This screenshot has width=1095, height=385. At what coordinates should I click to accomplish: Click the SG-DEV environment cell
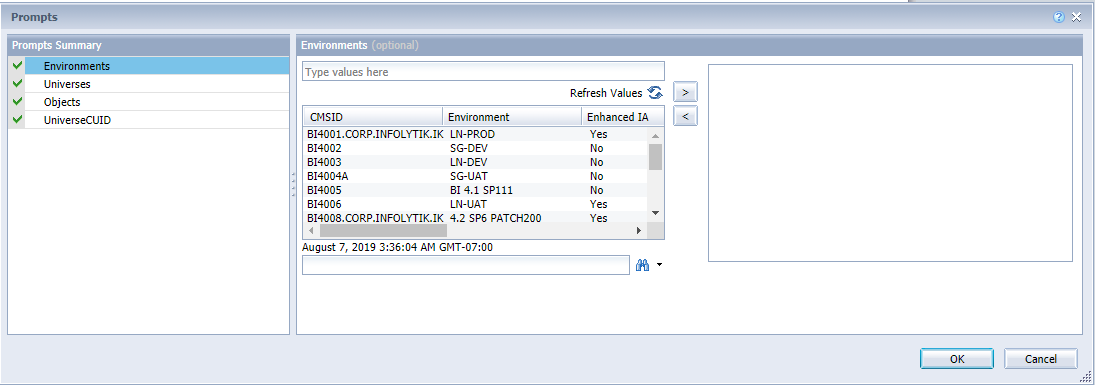pos(469,148)
